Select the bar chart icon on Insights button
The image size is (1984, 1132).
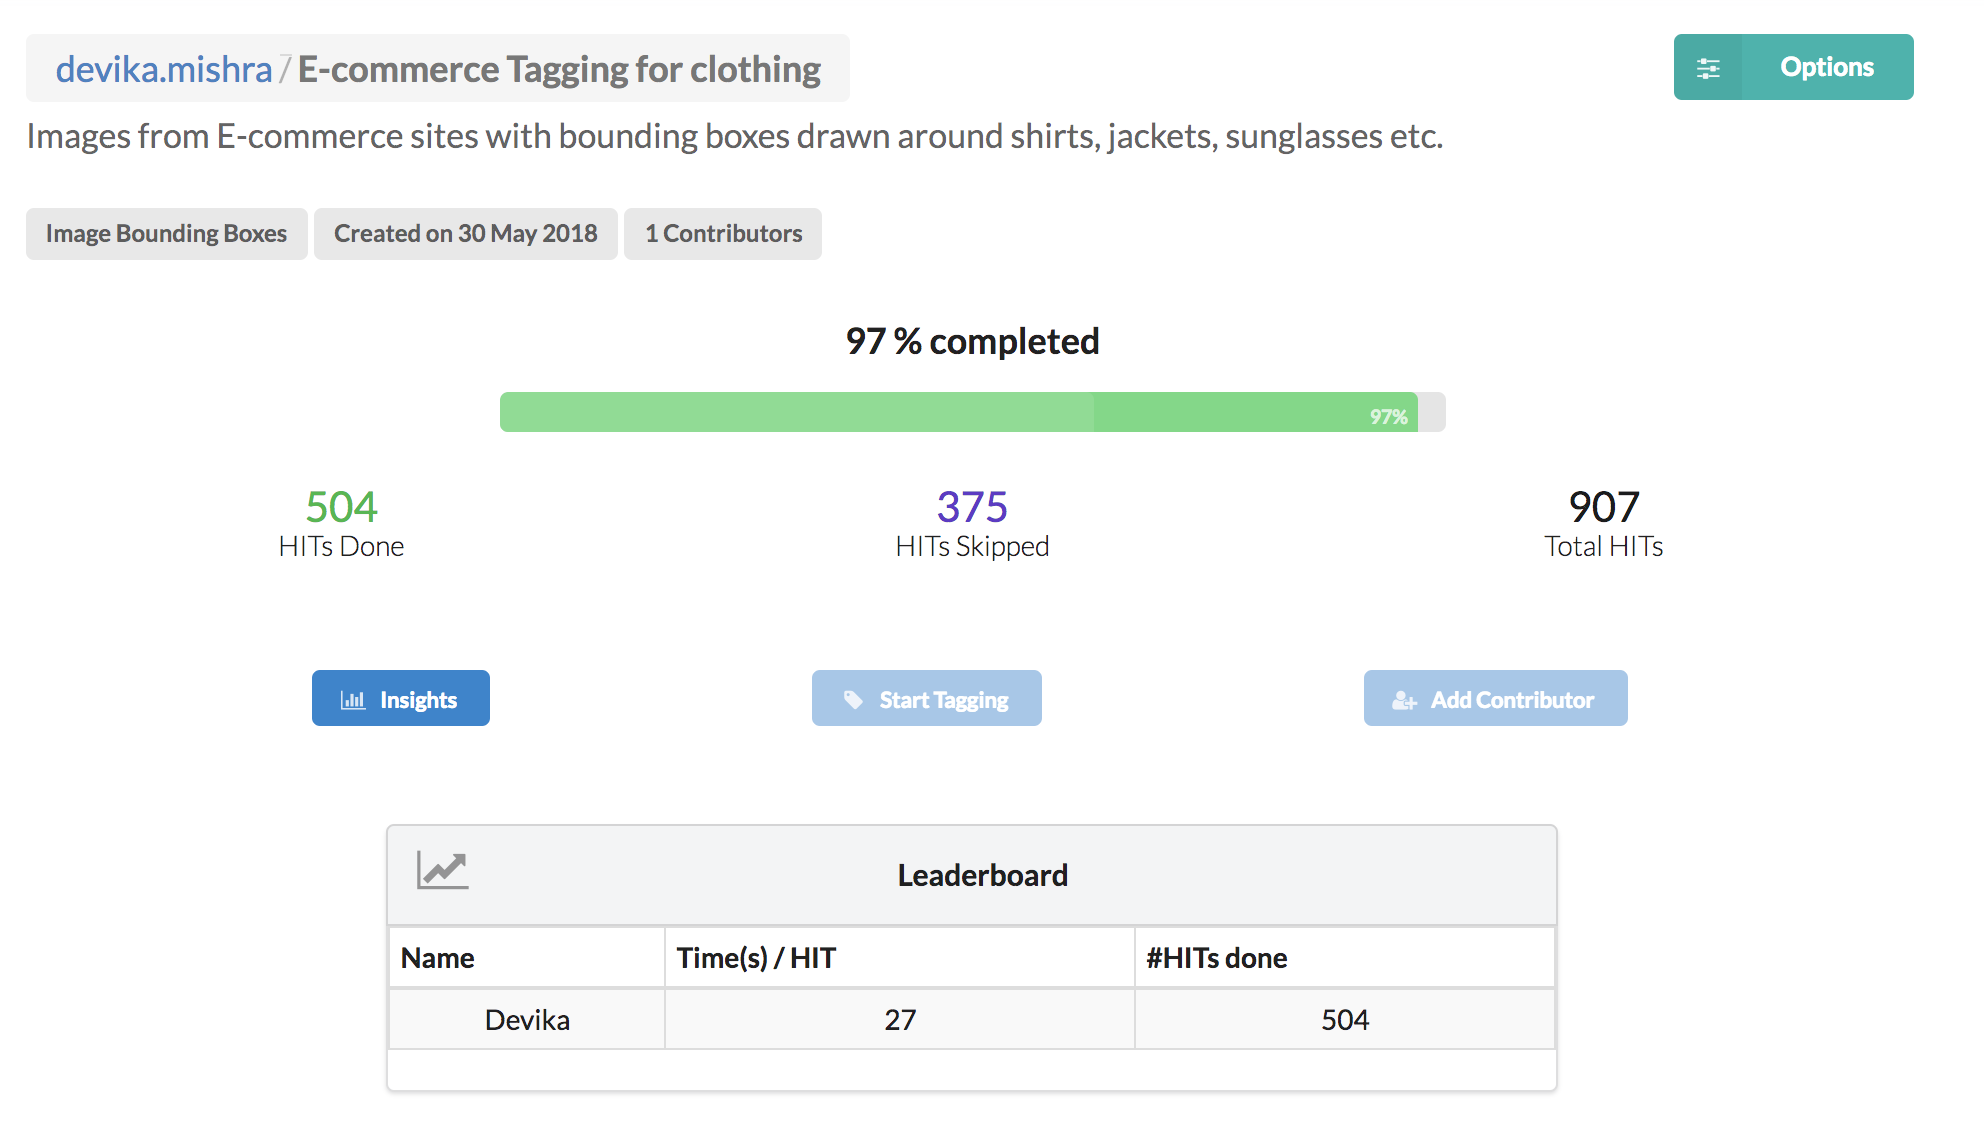[x=355, y=698]
